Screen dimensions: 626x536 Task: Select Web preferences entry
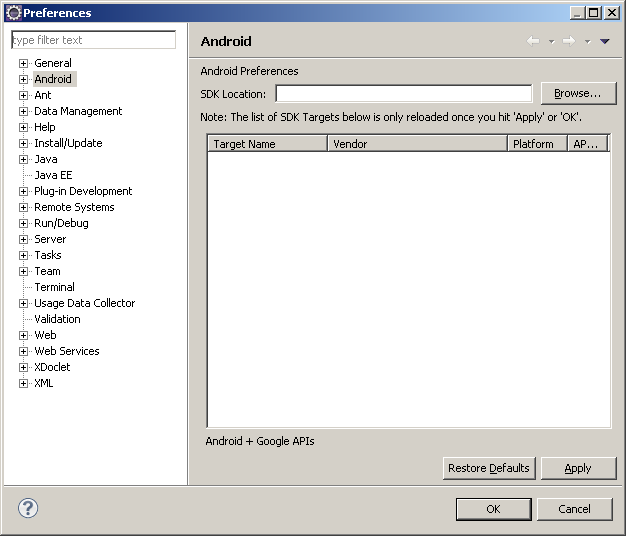(x=46, y=335)
